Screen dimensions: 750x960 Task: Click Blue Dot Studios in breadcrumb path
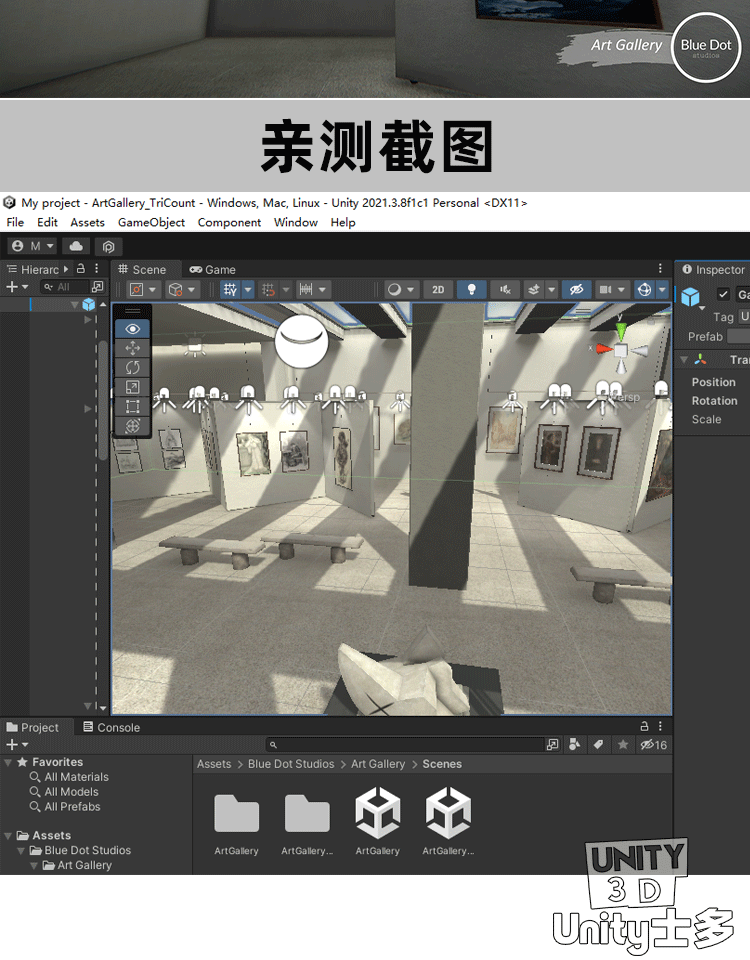point(291,764)
